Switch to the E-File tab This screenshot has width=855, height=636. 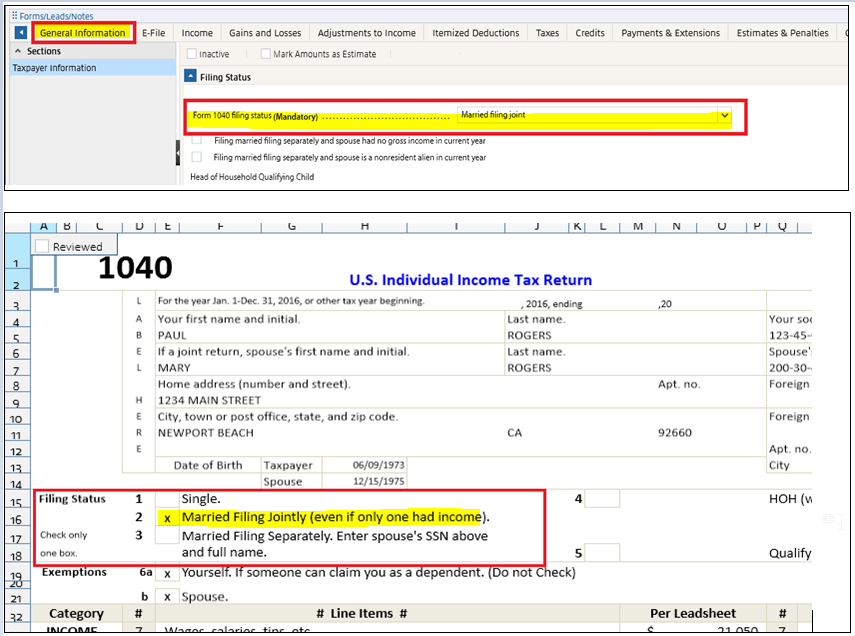coord(153,33)
